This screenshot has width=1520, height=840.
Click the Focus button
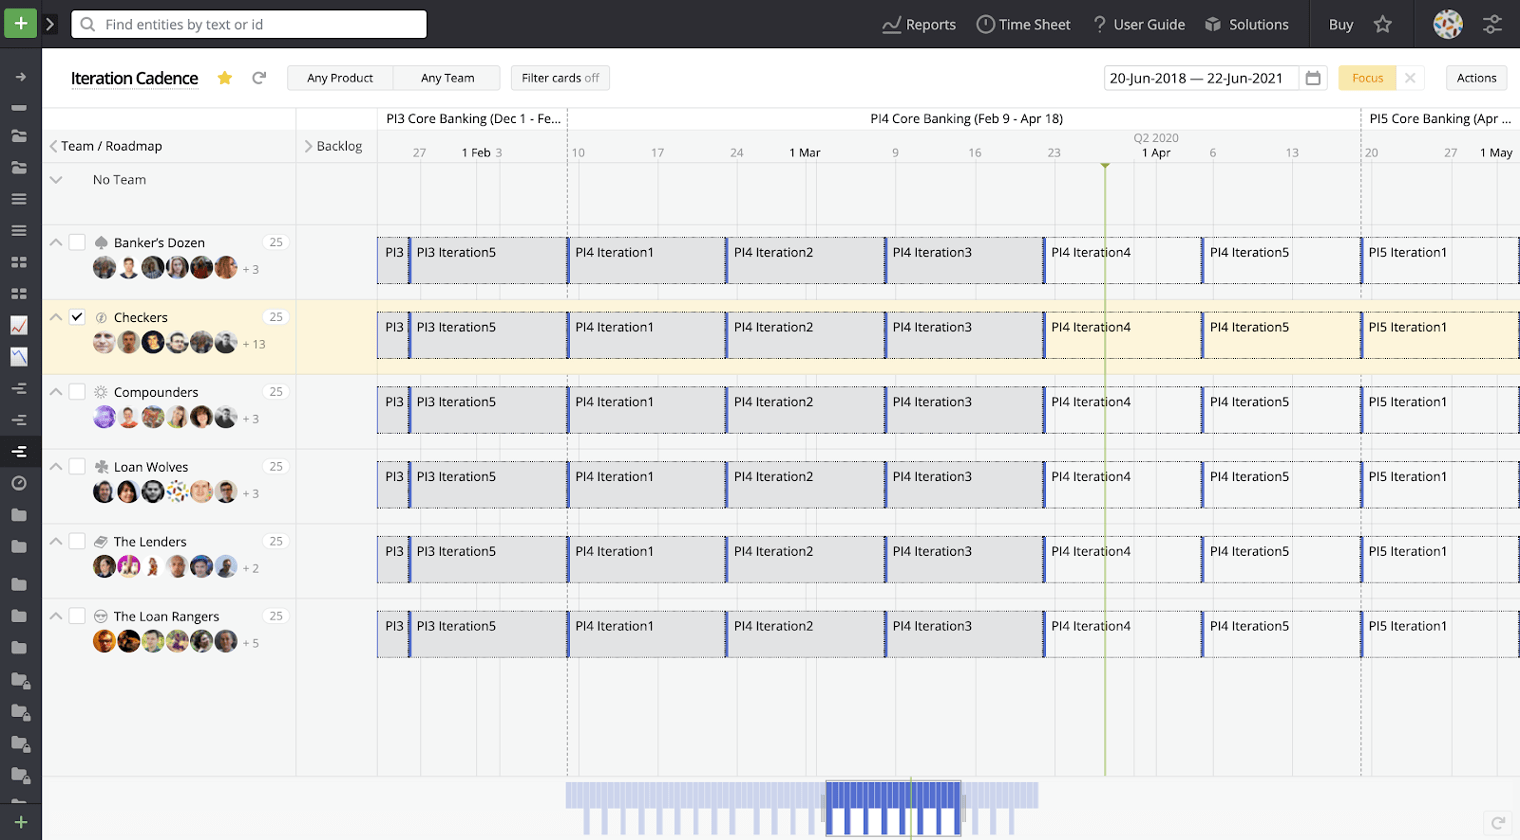1367,78
